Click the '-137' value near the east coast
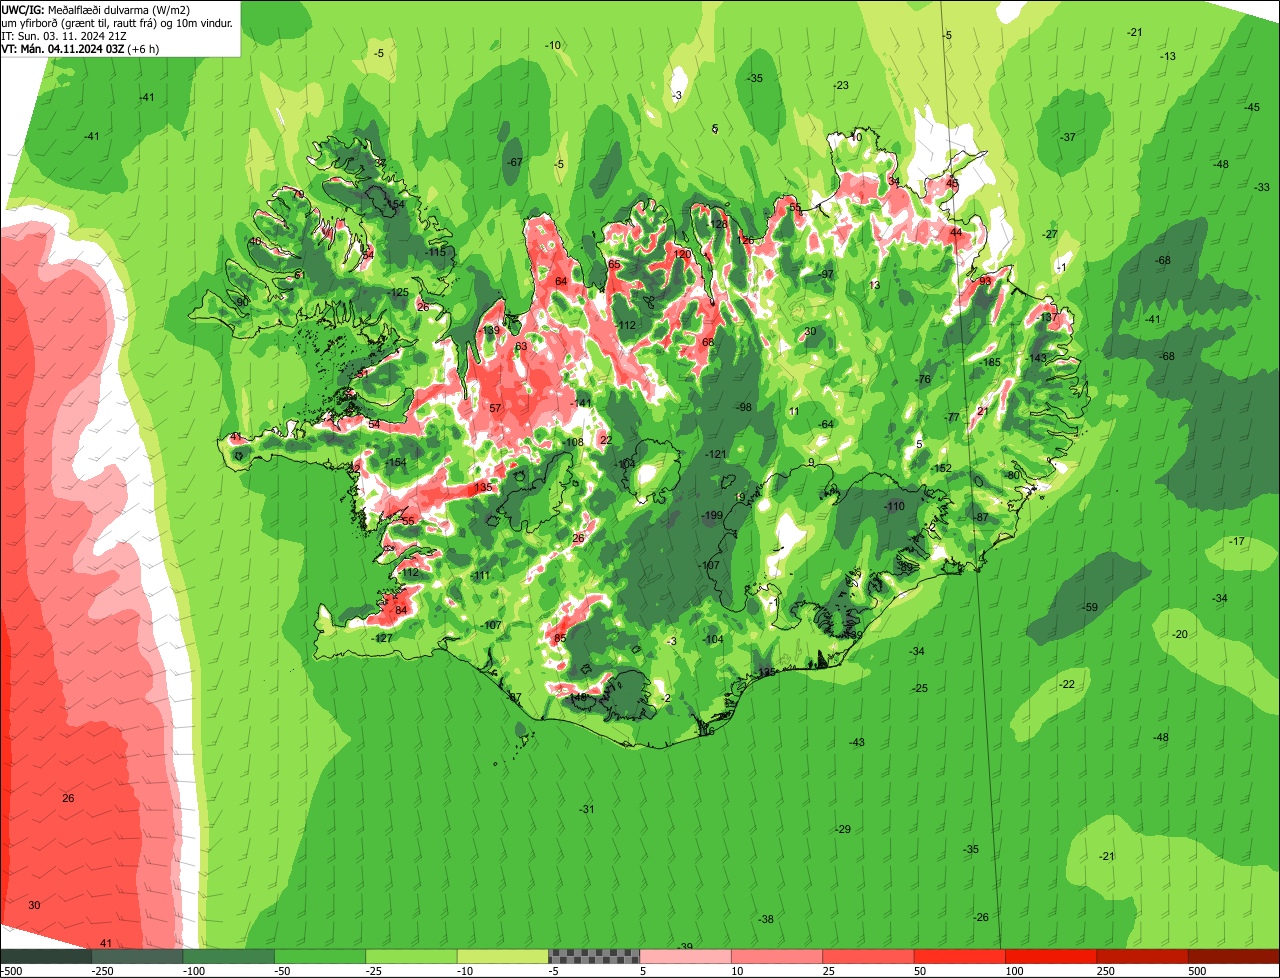 [1047, 317]
